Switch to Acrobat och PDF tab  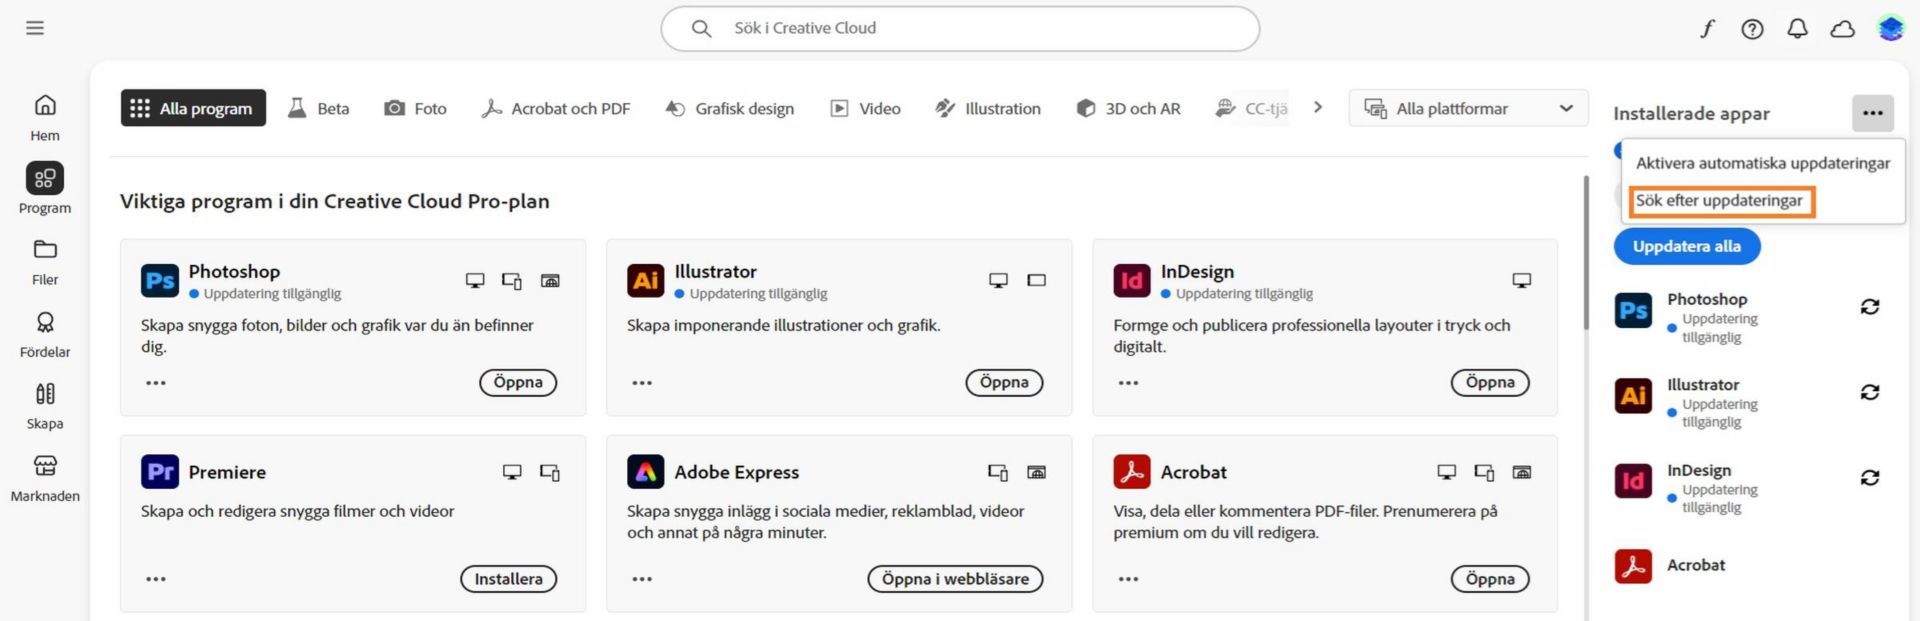point(555,108)
